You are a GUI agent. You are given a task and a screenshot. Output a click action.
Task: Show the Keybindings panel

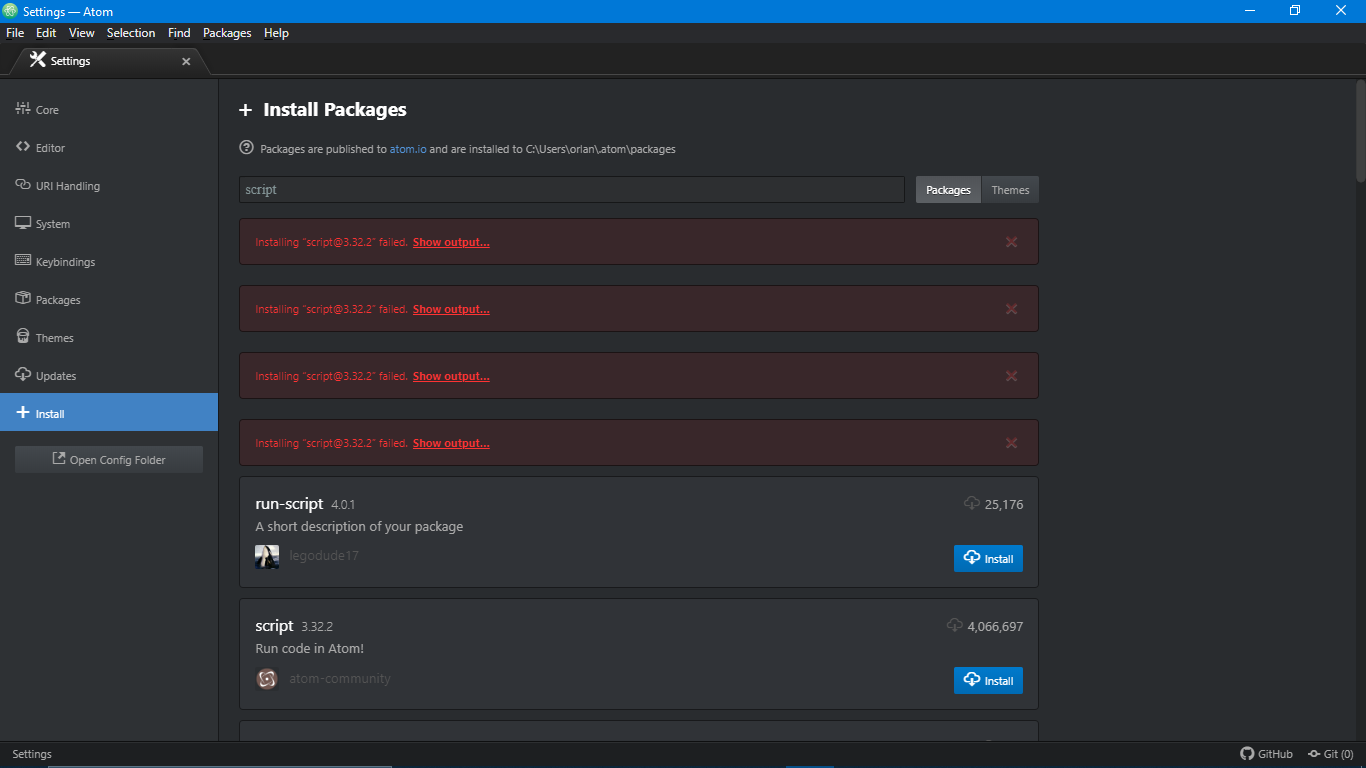click(x=109, y=262)
